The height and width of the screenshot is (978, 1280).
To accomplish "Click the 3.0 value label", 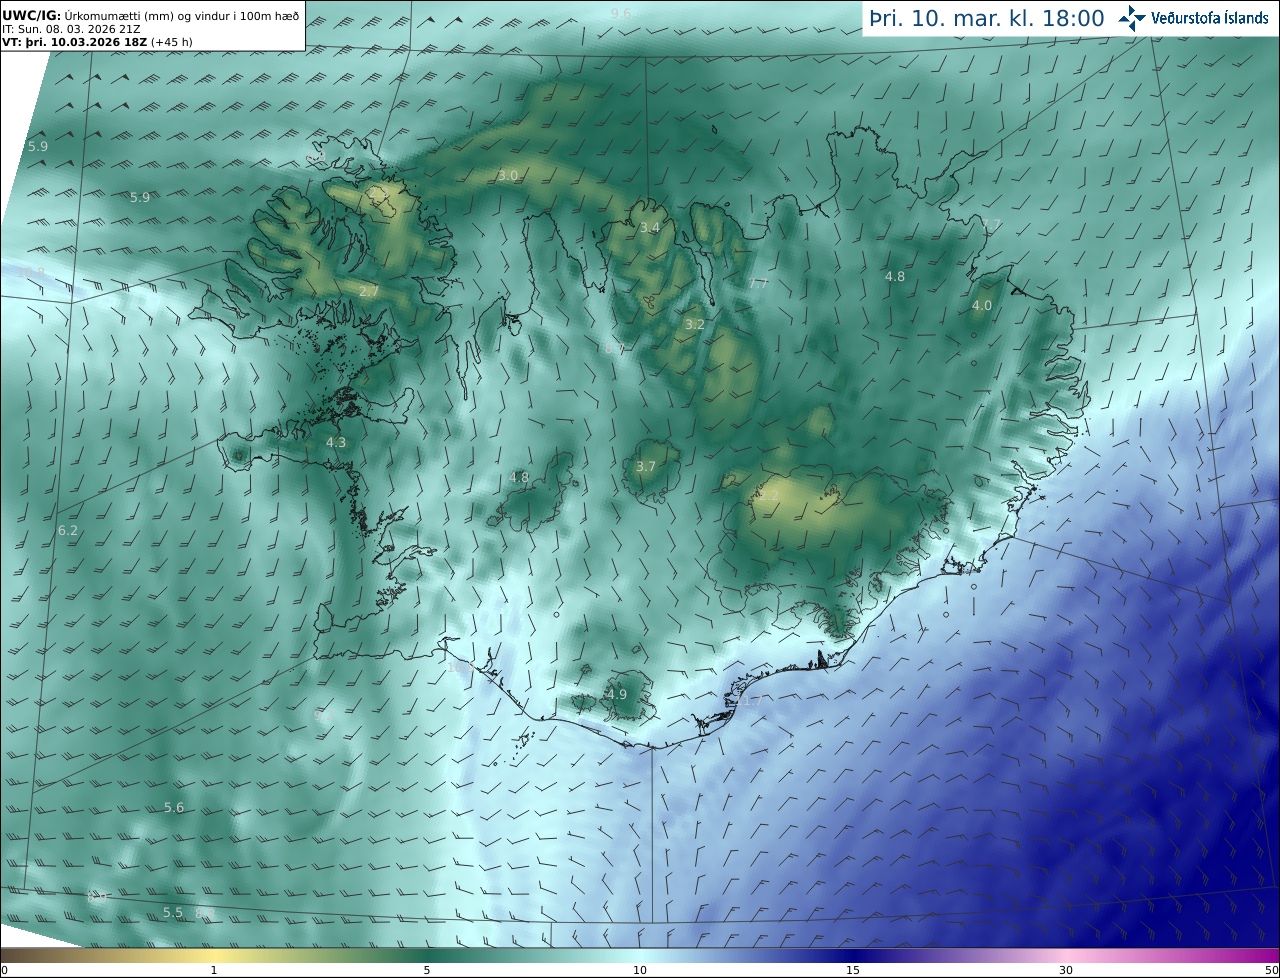I will coord(508,175).
